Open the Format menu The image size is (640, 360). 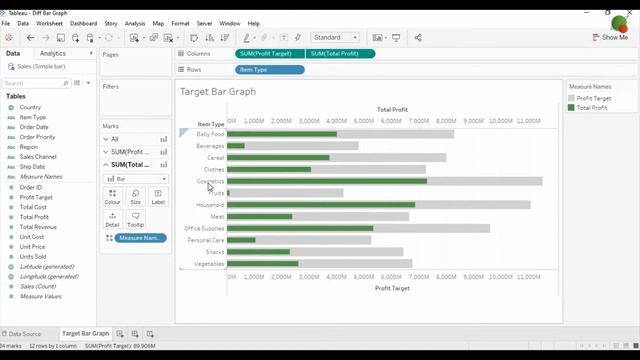tap(180, 24)
